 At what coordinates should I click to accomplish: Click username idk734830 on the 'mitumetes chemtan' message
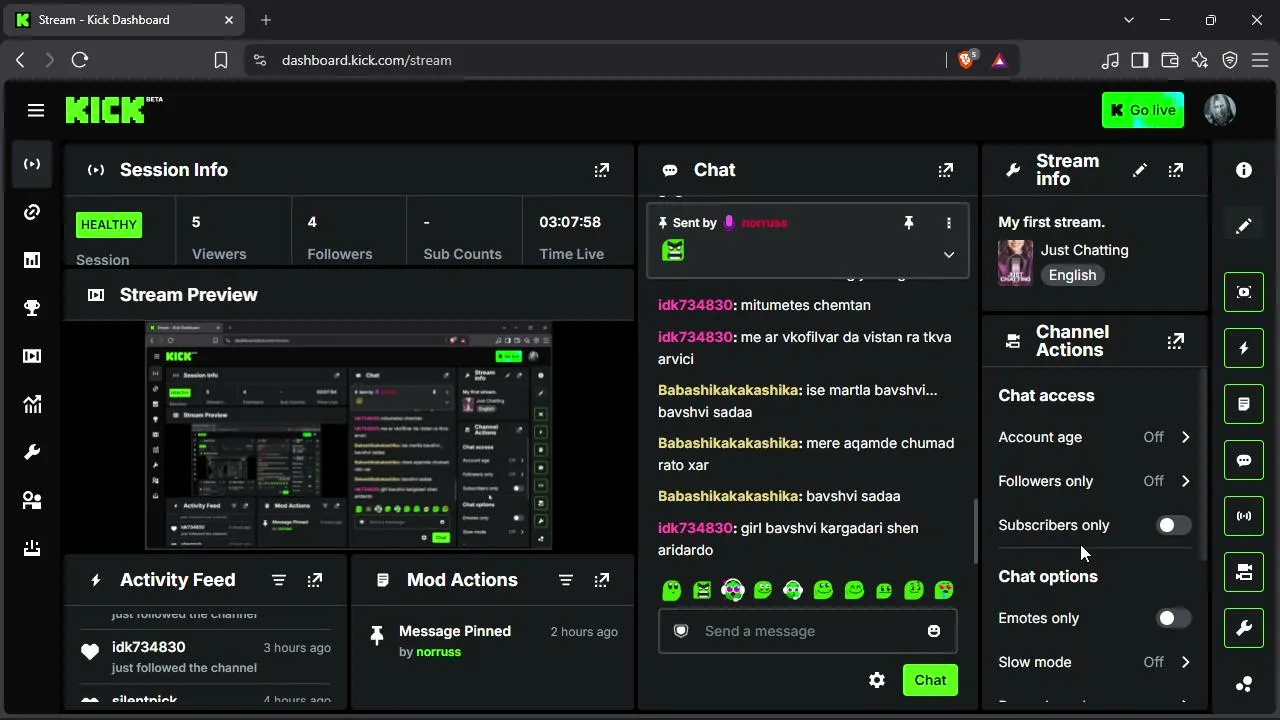coord(695,305)
